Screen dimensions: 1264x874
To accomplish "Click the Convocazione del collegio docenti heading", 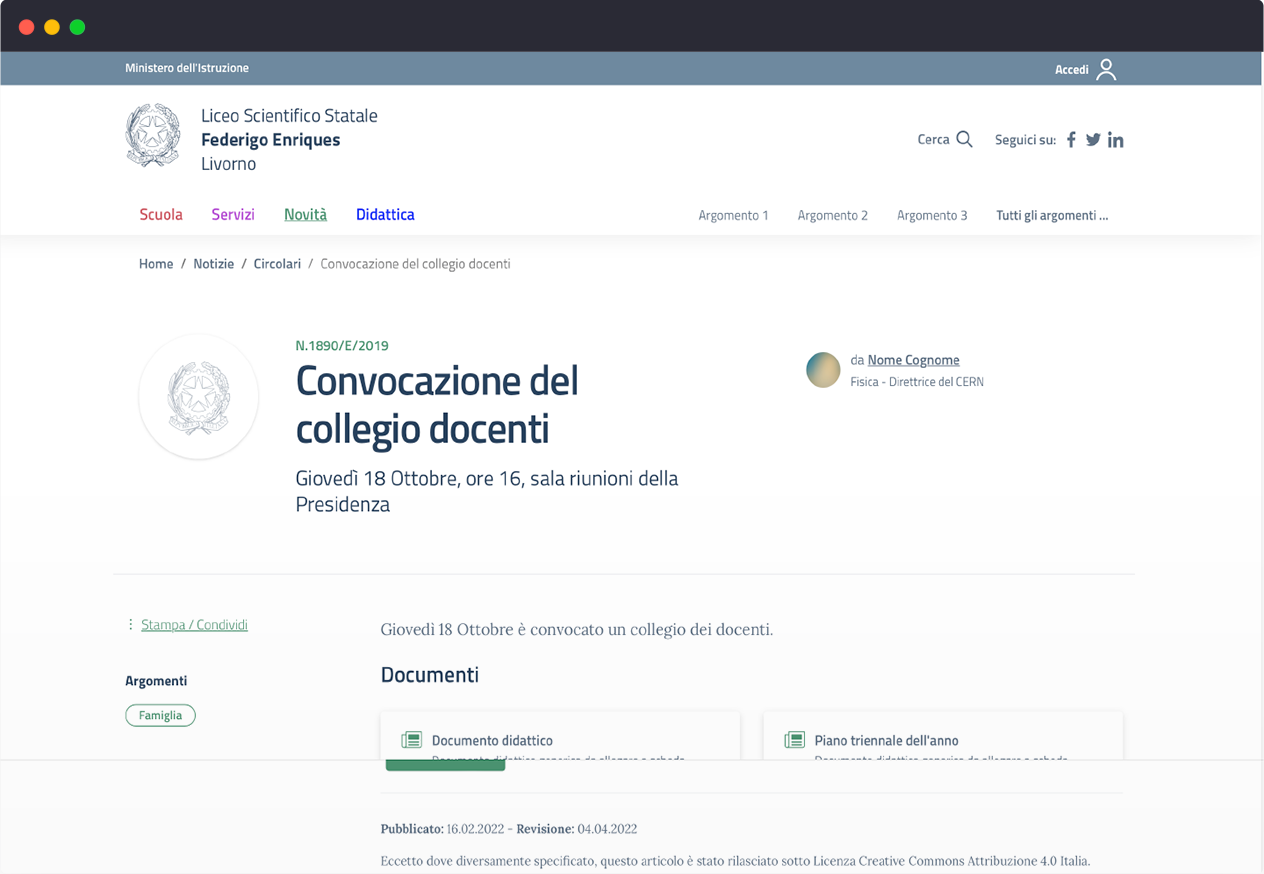I will tap(437, 405).
